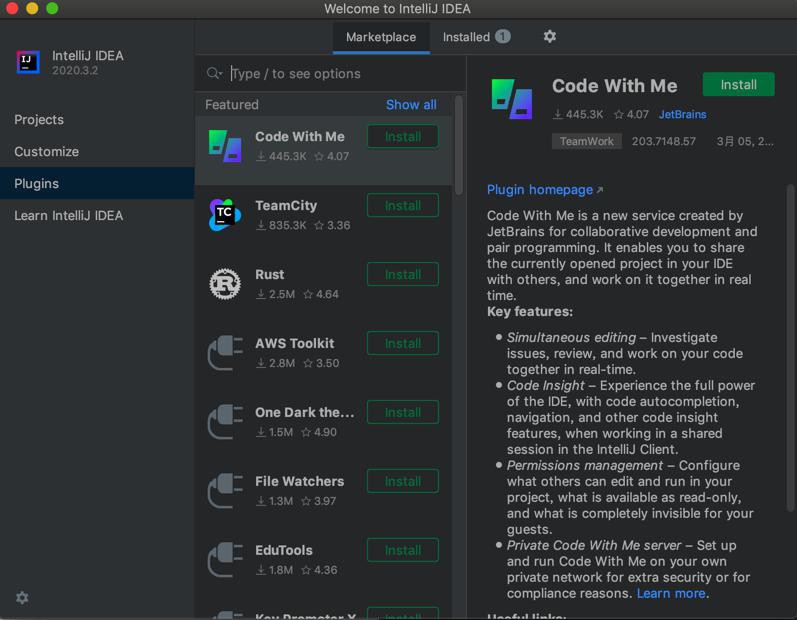The width and height of the screenshot is (797, 620).
Task: Click the TeamWork tag
Action: point(587,141)
